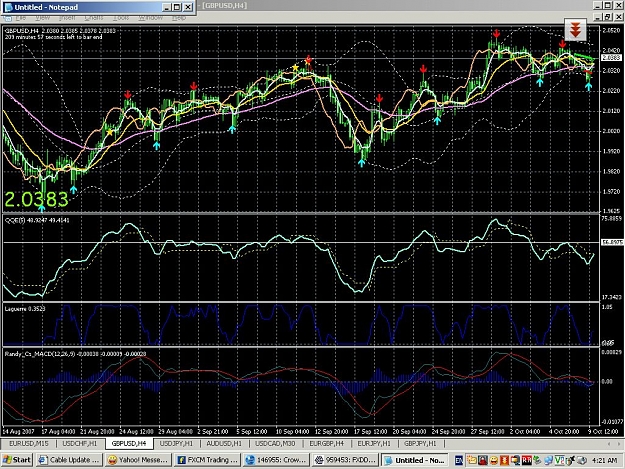Click the 4:21 AM system clock
This screenshot has height=469, width=625.
(x=605, y=461)
